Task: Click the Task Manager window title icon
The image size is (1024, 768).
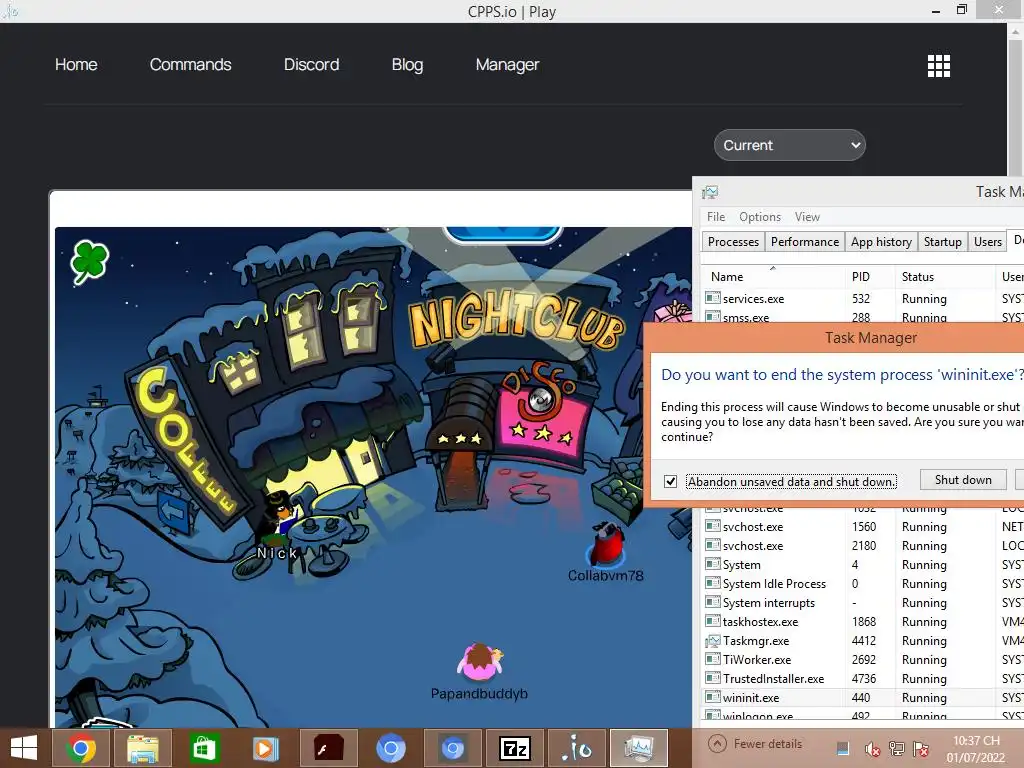Action: [710, 192]
